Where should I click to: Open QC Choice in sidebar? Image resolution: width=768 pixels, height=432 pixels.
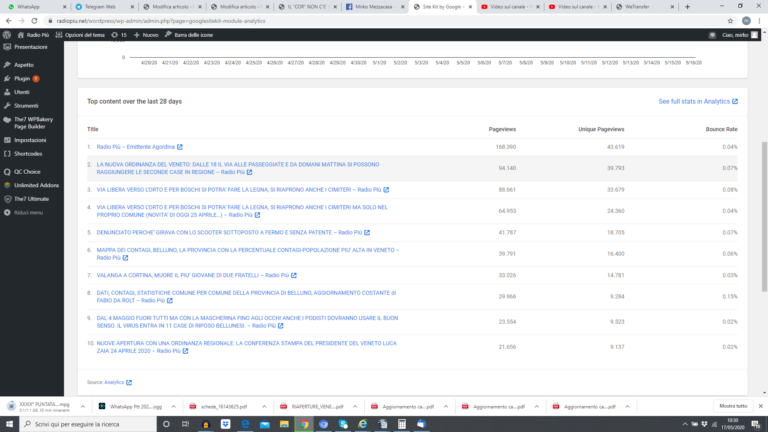(x=26, y=171)
